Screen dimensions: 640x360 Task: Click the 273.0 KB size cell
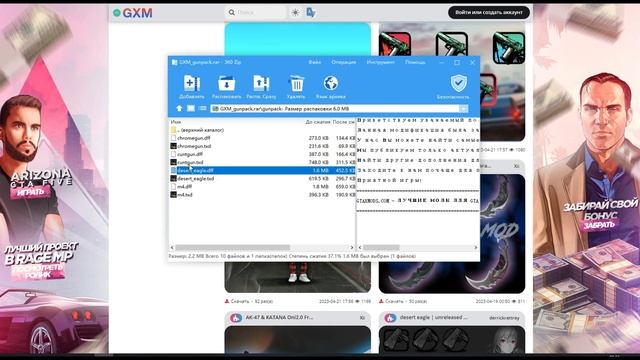pos(318,138)
